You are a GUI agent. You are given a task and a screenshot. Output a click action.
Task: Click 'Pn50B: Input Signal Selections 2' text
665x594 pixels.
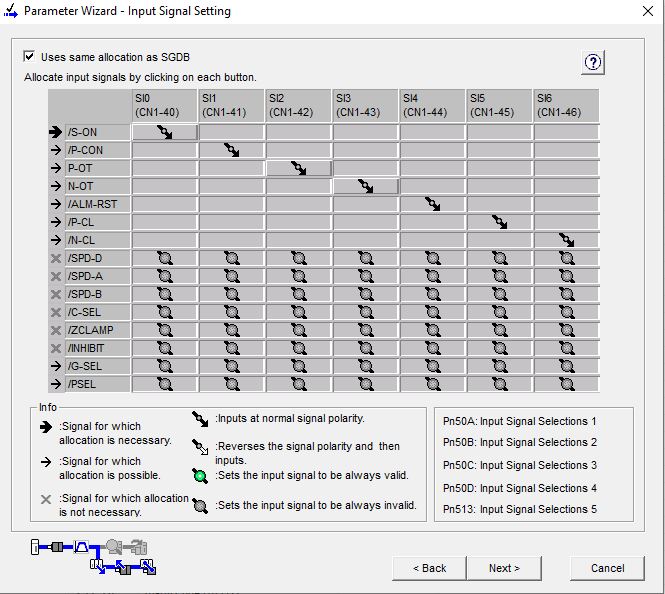(520, 442)
